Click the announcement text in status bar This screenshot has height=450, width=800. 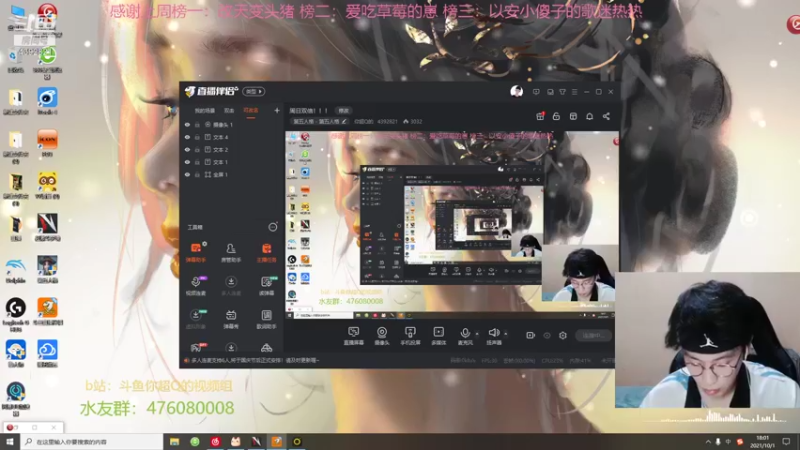click(x=255, y=360)
